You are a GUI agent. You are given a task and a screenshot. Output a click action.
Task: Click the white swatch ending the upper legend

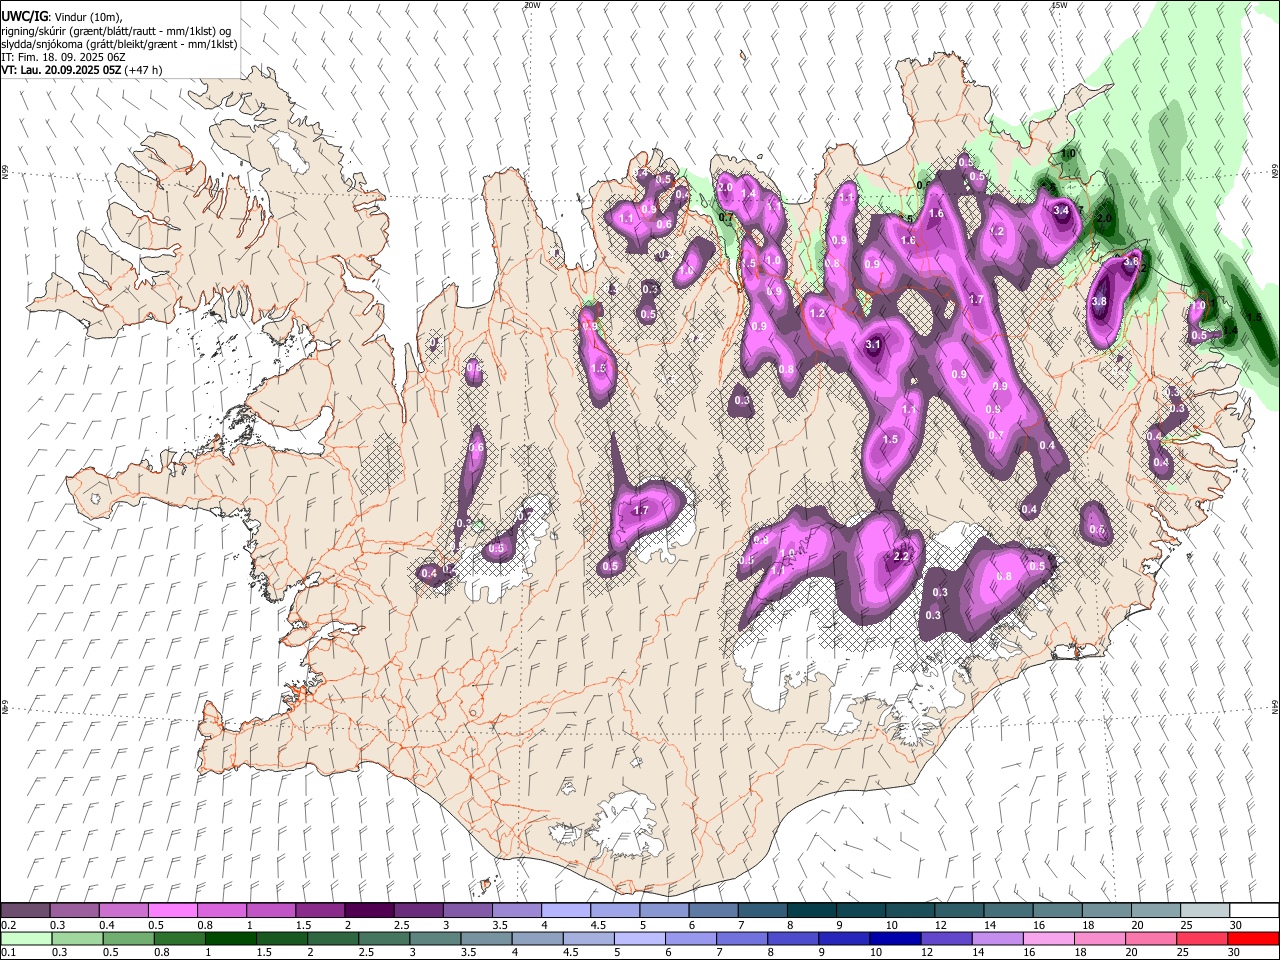pos(1253,910)
